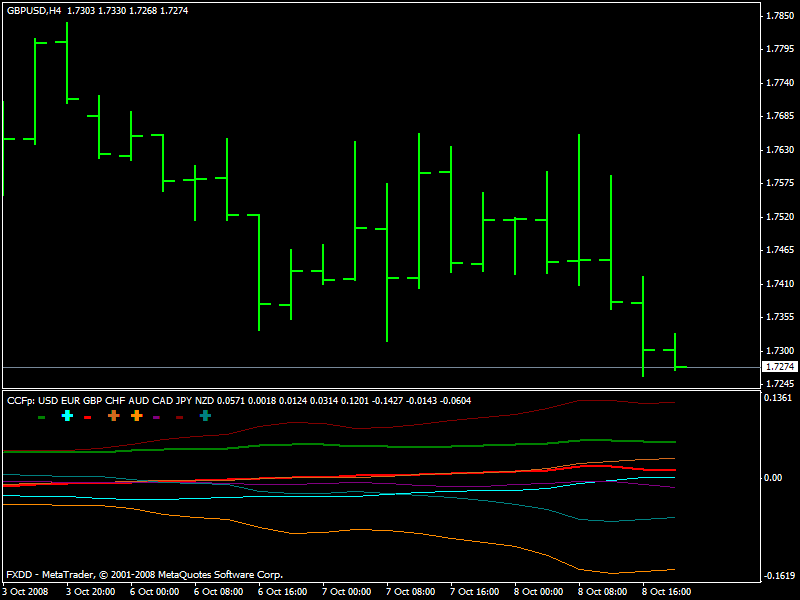
Task: Click the 3 Oct 2008 time axis label
Action: point(26,592)
